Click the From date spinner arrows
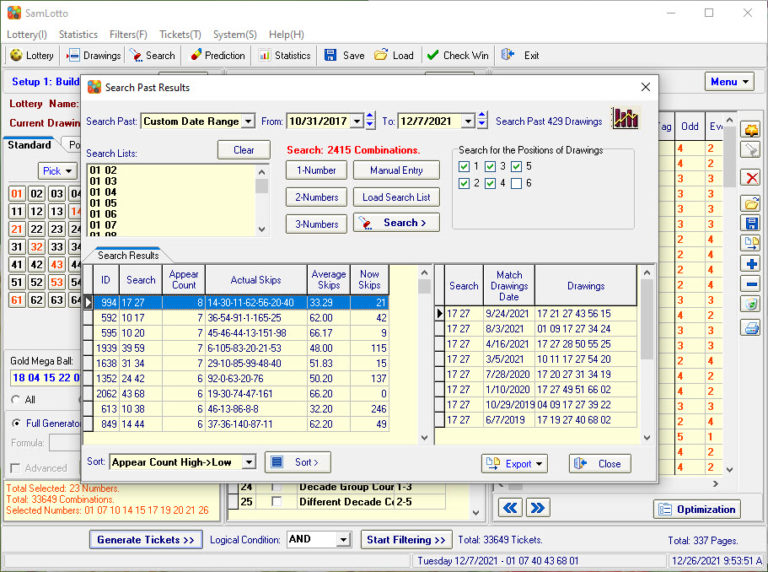Image resolution: width=768 pixels, height=572 pixels. coord(370,121)
